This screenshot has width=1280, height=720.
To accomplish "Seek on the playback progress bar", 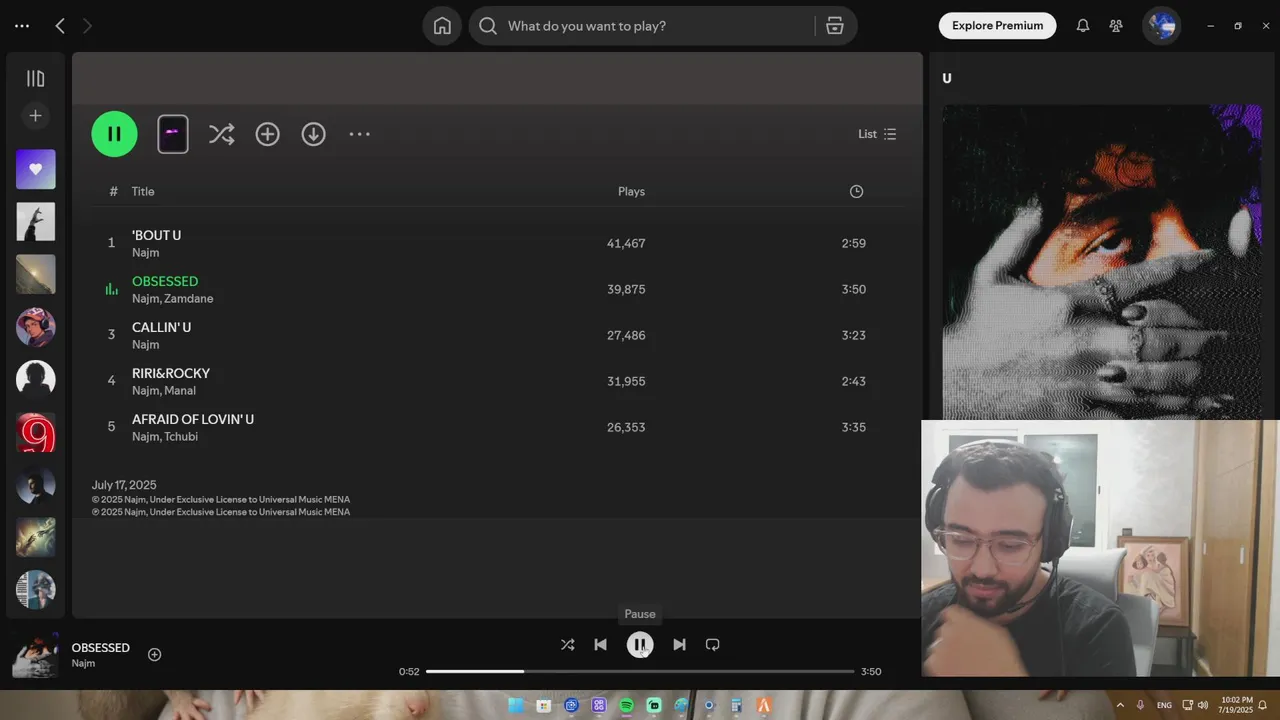I will [x=640, y=671].
